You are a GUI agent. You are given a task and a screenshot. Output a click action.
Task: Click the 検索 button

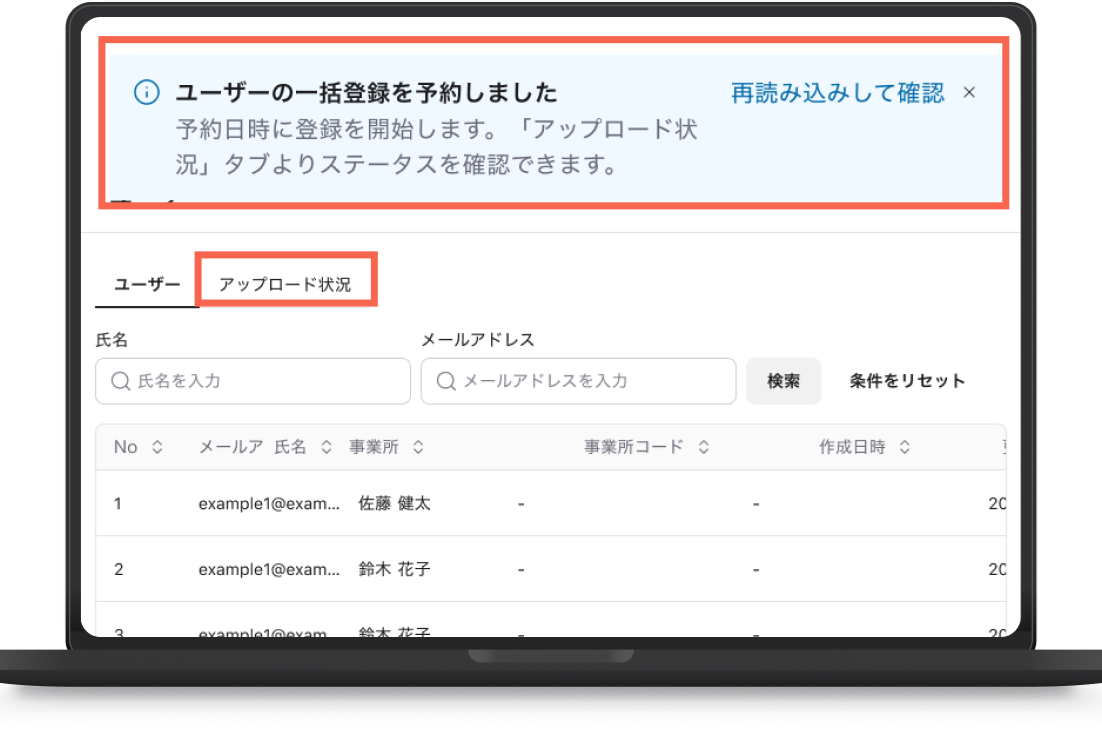point(783,381)
